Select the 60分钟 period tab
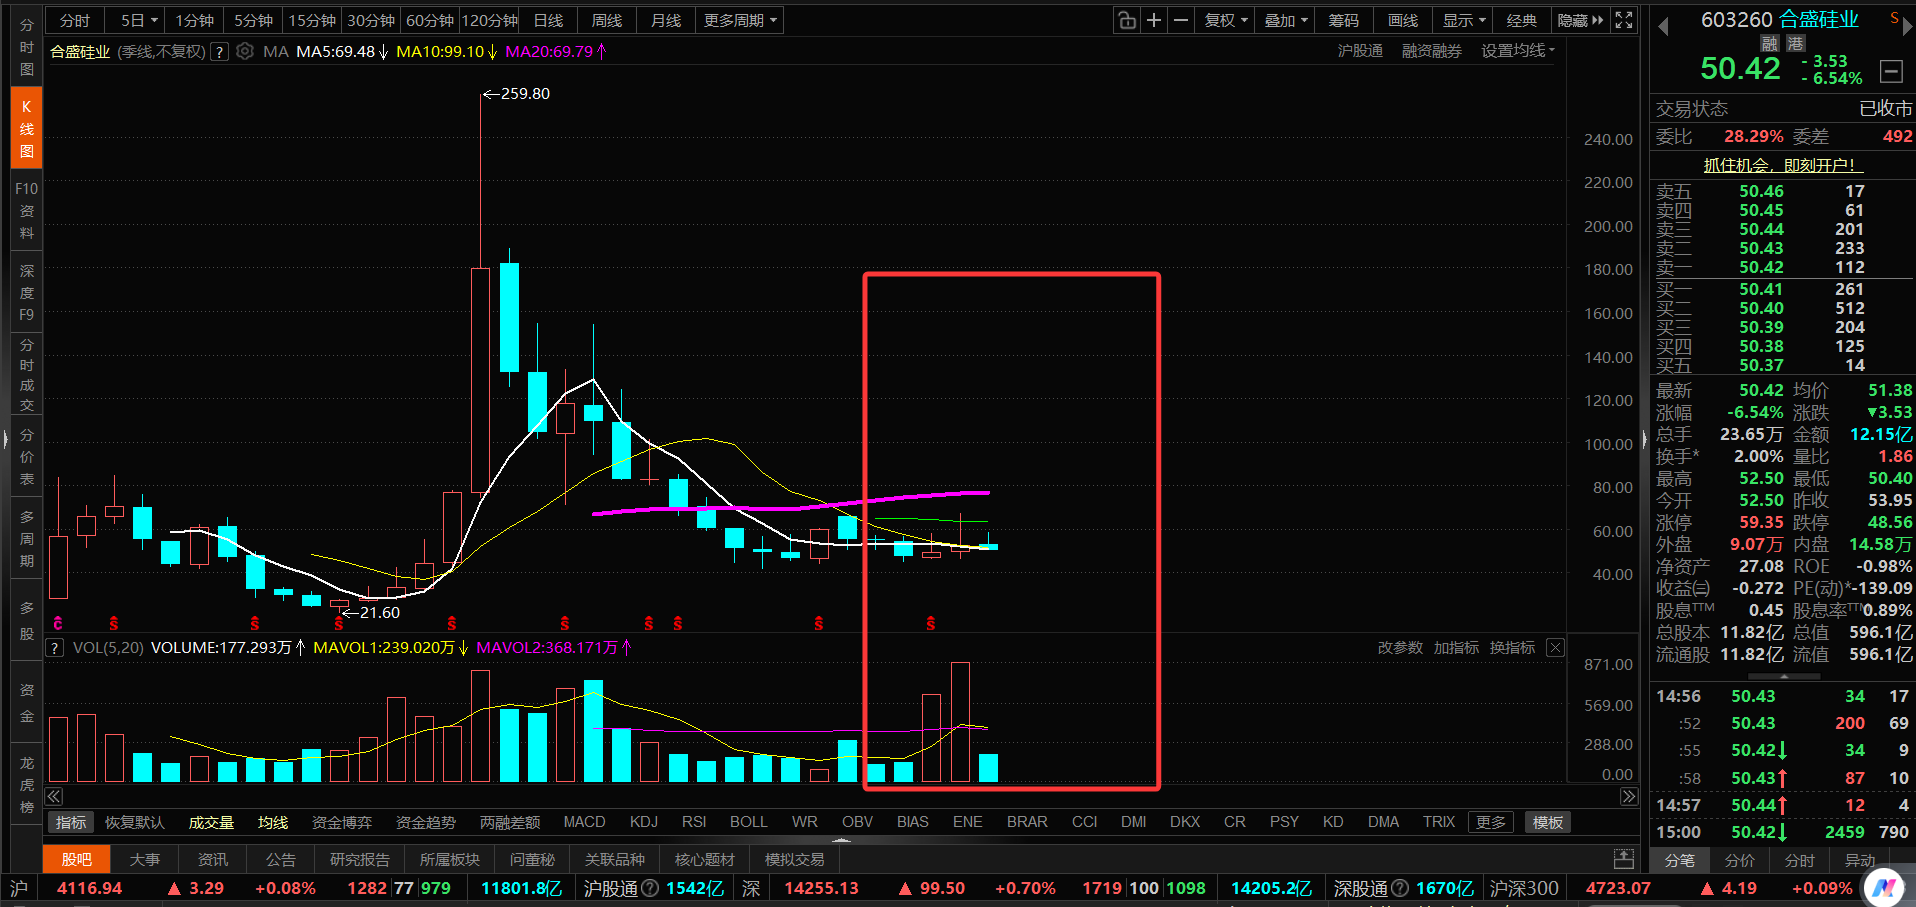Image resolution: width=1916 pixels, height=907 pixels. 430,20
